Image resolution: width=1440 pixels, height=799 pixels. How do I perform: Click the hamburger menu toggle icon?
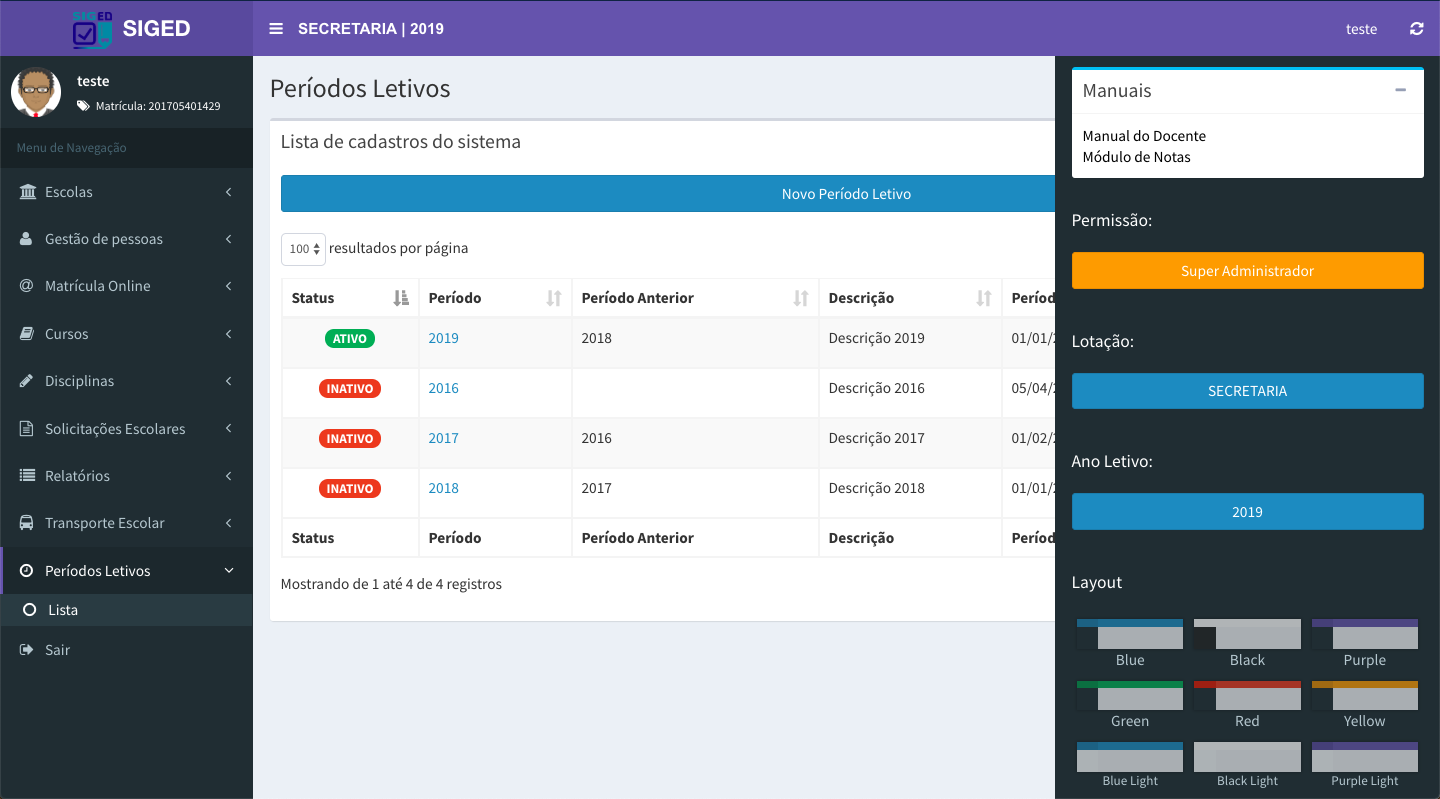[276, 29]
